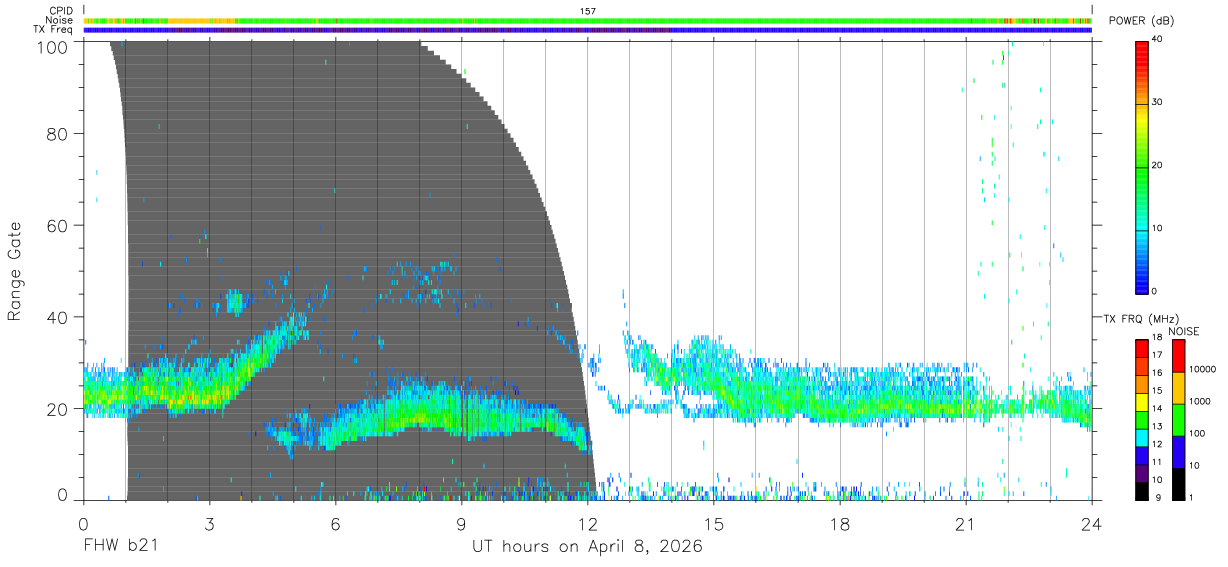The height and width of the screenshot is (567, 1228).
Task: Click the y-axis tick label "100"
Action: click(54, 47)
